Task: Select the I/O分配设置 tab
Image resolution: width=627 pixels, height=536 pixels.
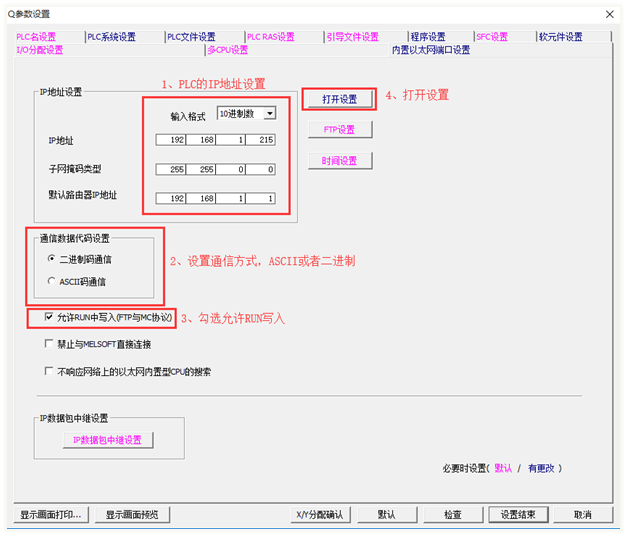Action: 40,50
